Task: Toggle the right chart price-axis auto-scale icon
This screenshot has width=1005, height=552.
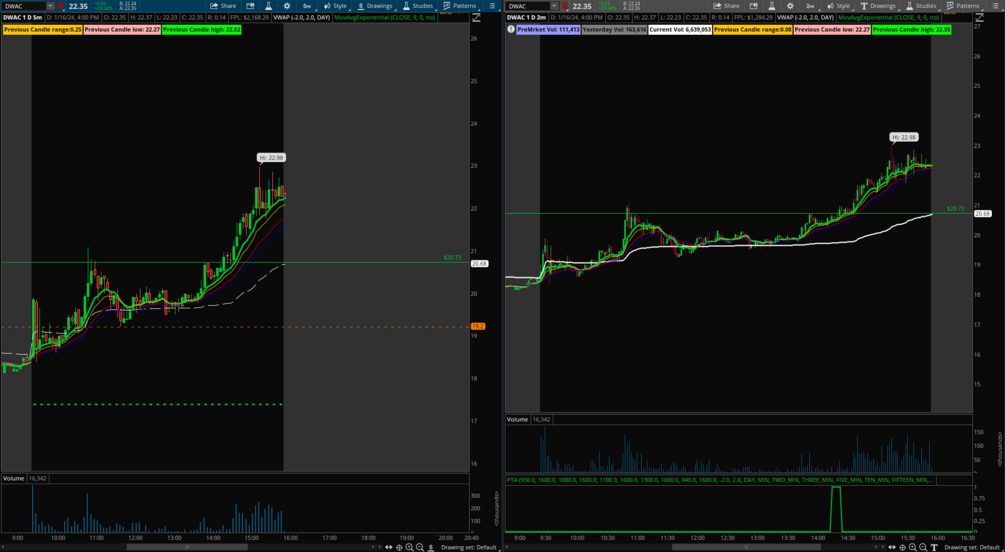Action: coord(978,18)
